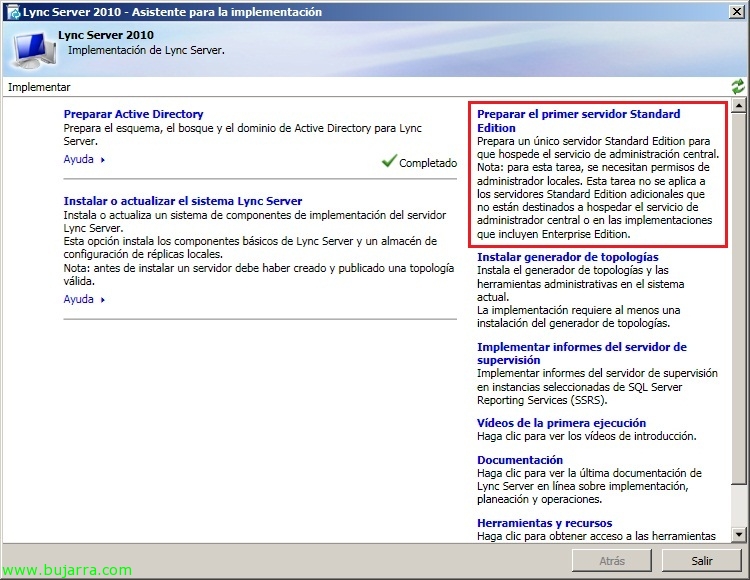Close the Lync Server 2010 wizard window
This screenshot has width=750, height=580.
tap(737, 11)
